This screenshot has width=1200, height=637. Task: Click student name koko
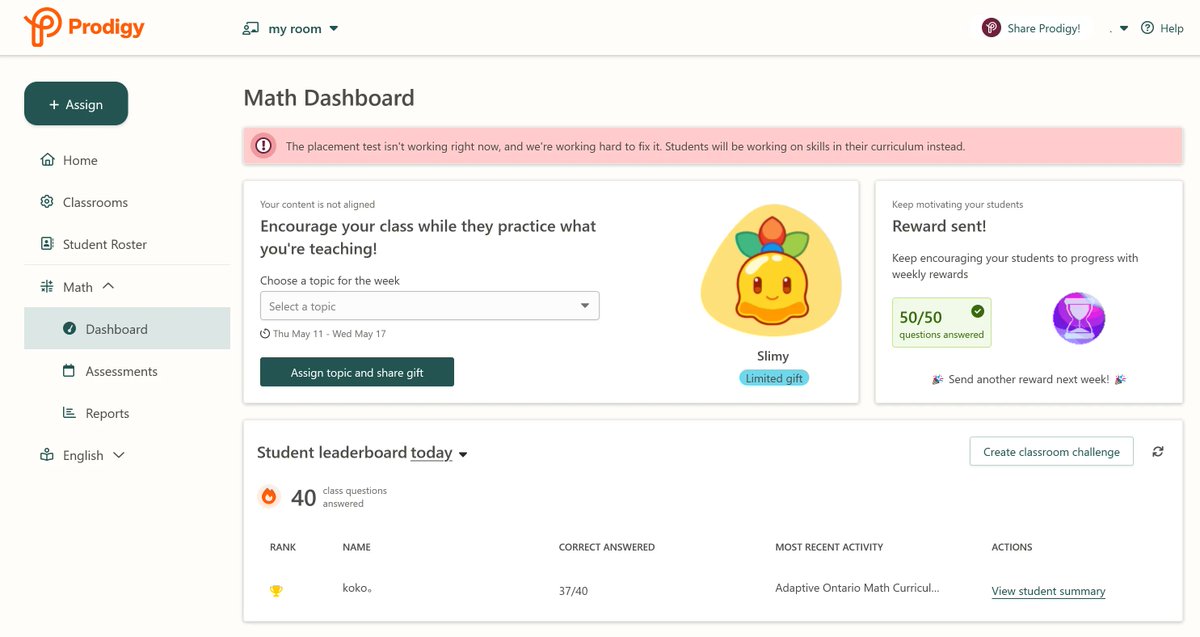356,589
